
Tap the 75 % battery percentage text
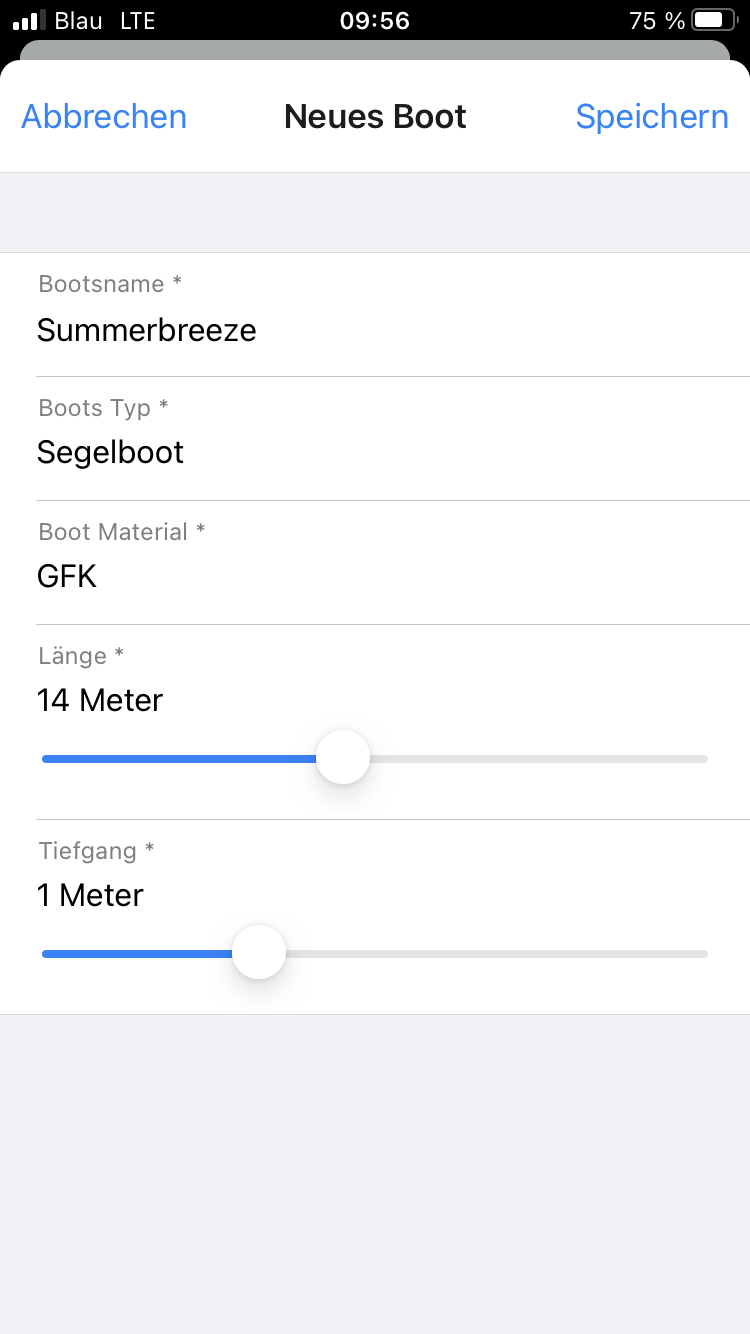657,20
